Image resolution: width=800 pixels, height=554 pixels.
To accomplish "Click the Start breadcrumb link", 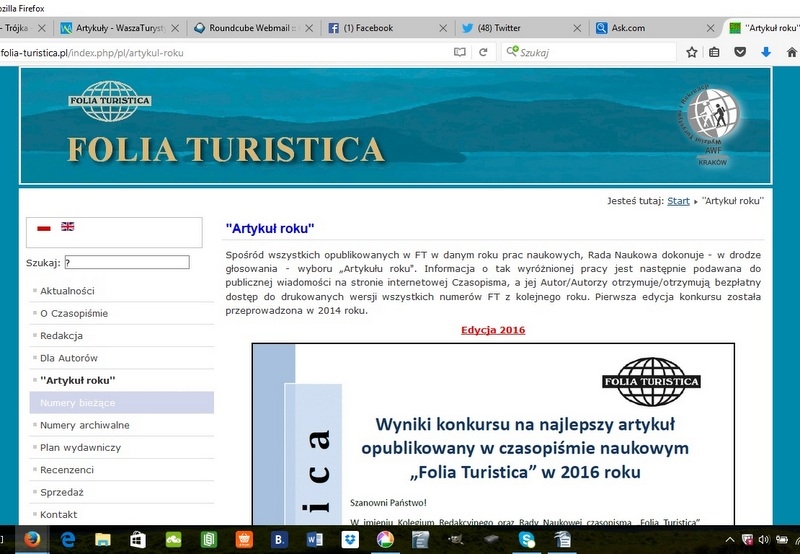I will (678, 201).
